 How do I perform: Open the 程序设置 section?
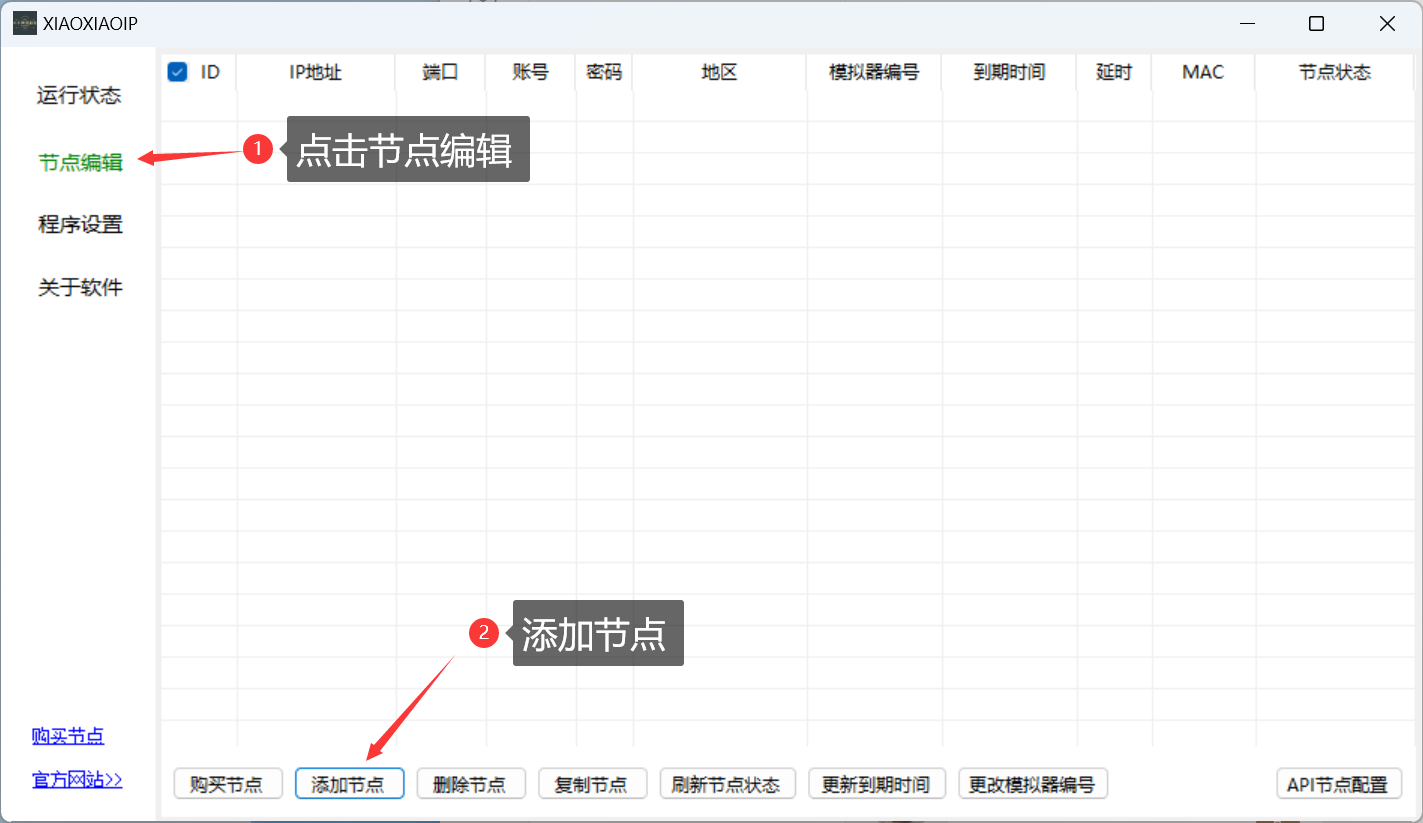pos(80,225)
